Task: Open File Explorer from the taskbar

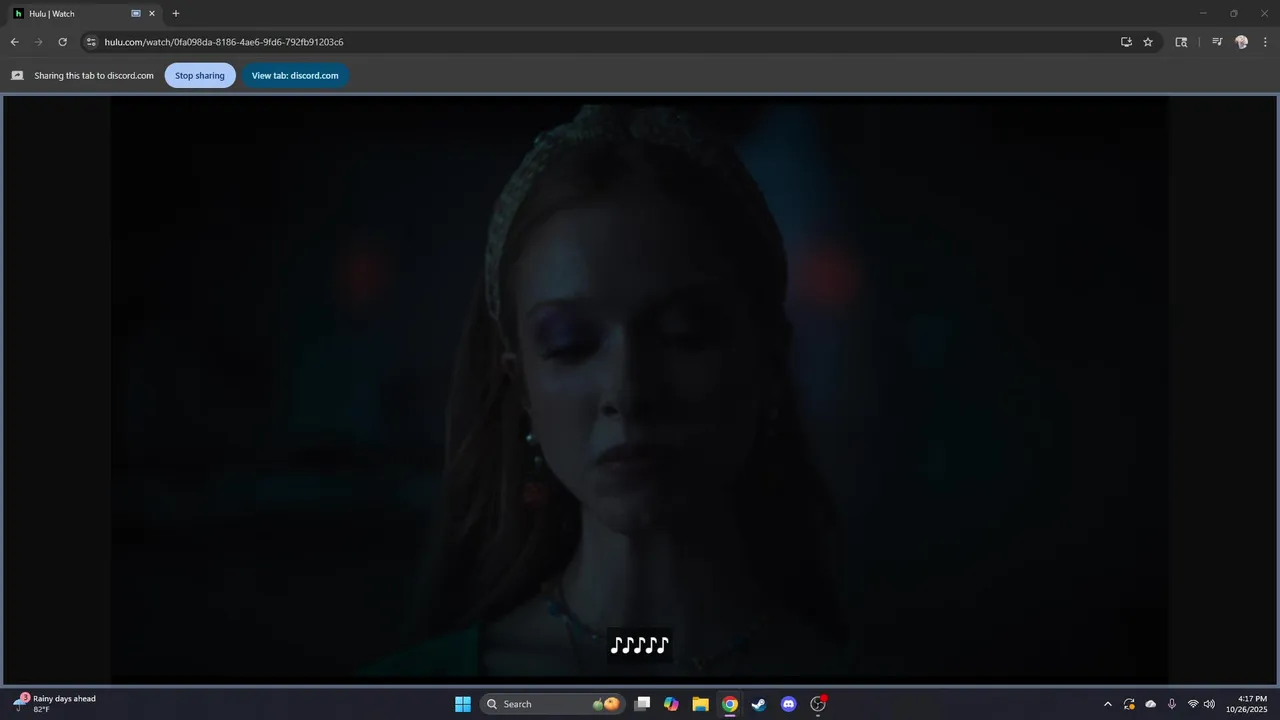Action: pyautogui.click(x=700, y=704)
